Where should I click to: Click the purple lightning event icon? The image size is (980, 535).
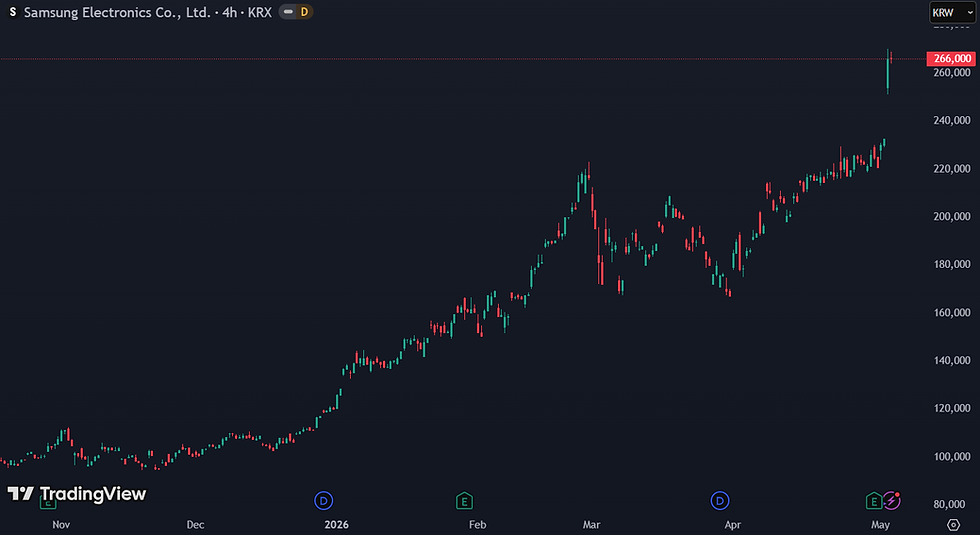[891, 501]
